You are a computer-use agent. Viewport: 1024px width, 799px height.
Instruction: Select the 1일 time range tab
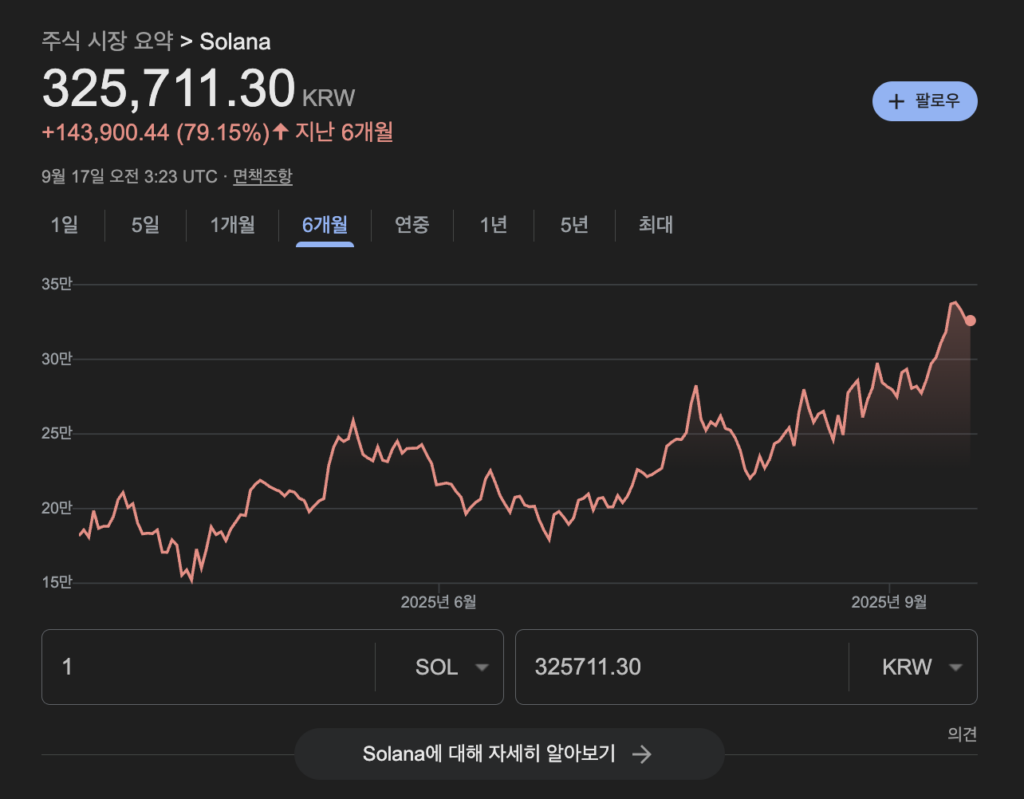64,225
